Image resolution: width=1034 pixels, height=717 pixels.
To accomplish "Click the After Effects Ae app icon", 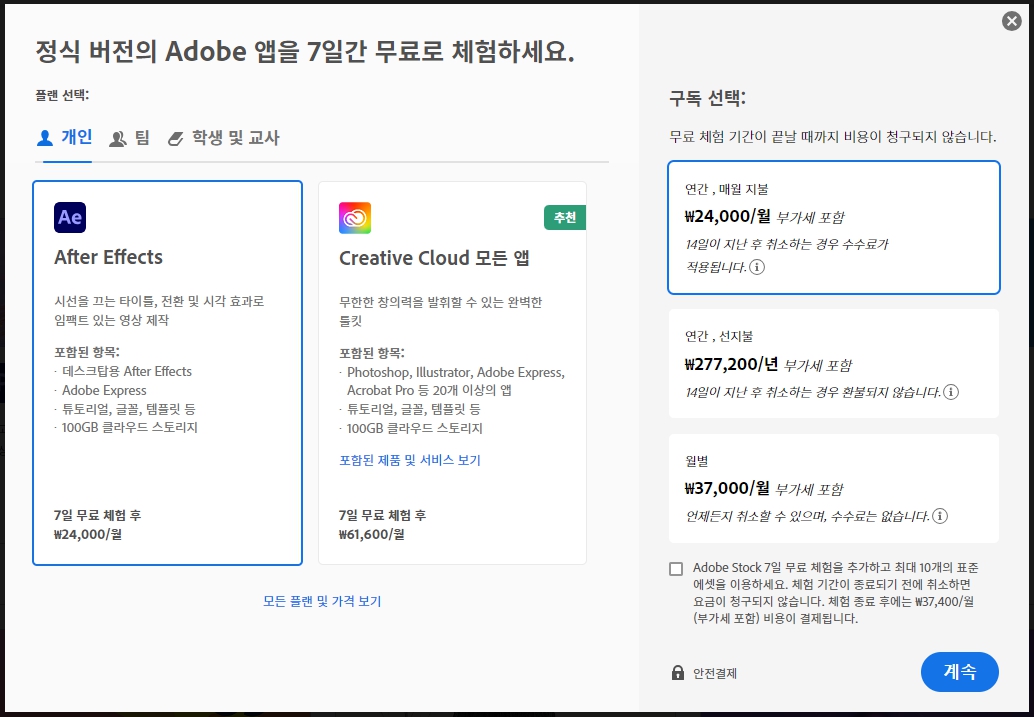I will 70,218.
